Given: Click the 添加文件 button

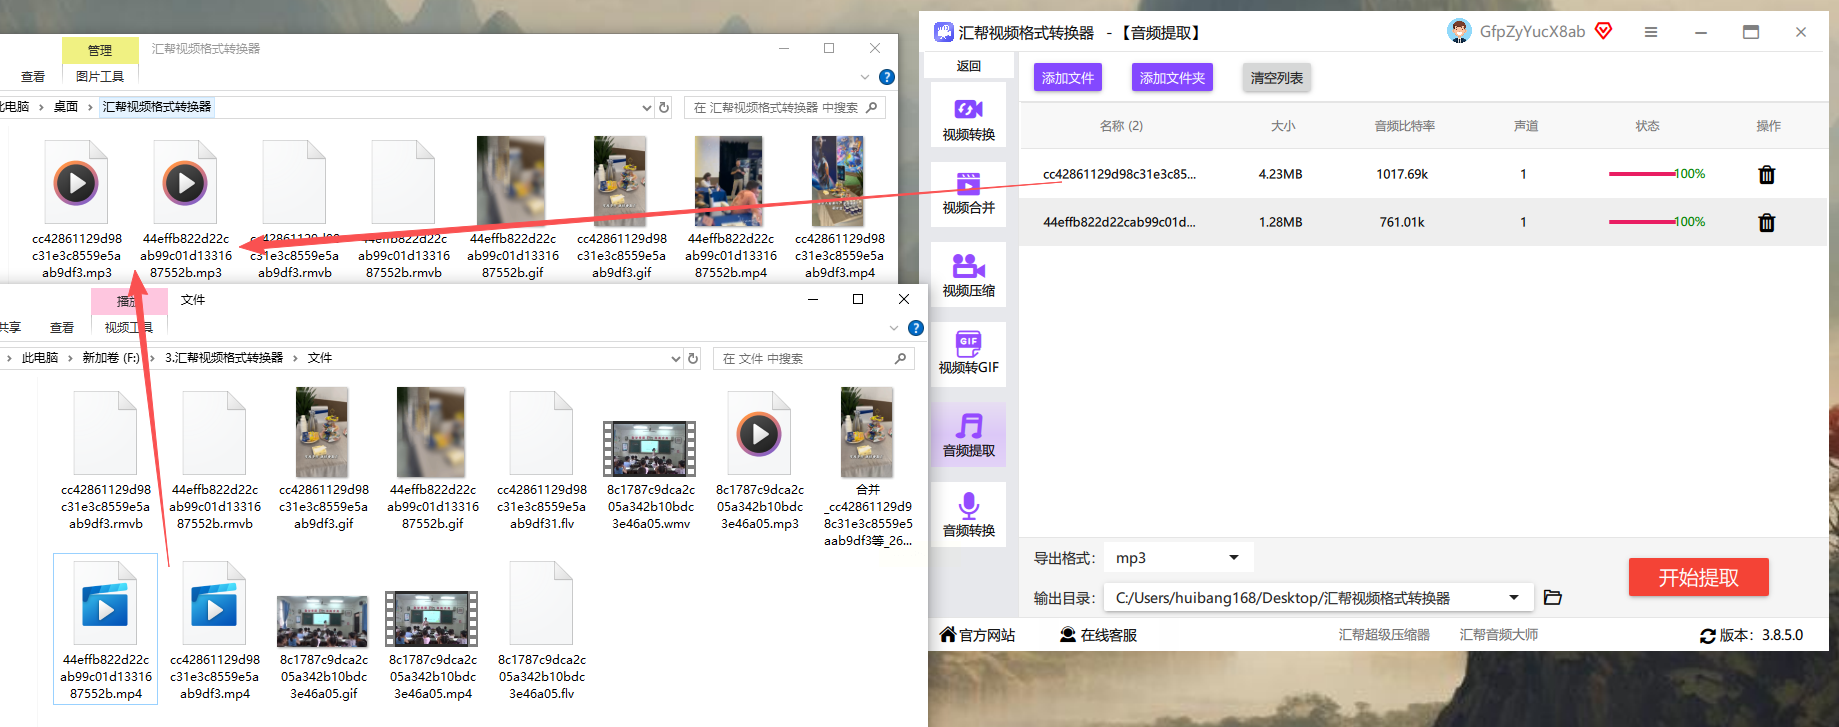Looking at the screenshot, I should (1067, 78).
